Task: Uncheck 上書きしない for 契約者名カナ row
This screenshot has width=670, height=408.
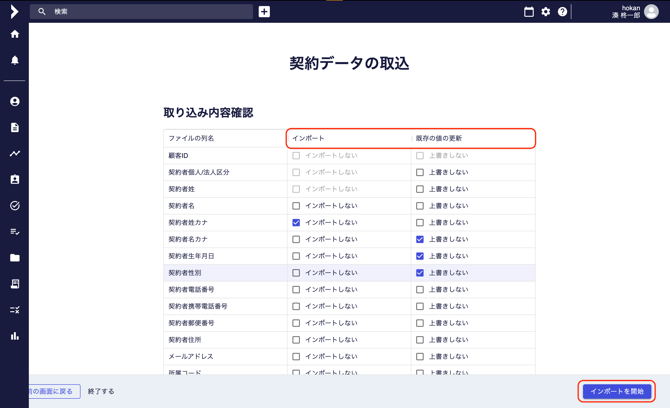Action: pyautogui.click(x=420, y=239)
